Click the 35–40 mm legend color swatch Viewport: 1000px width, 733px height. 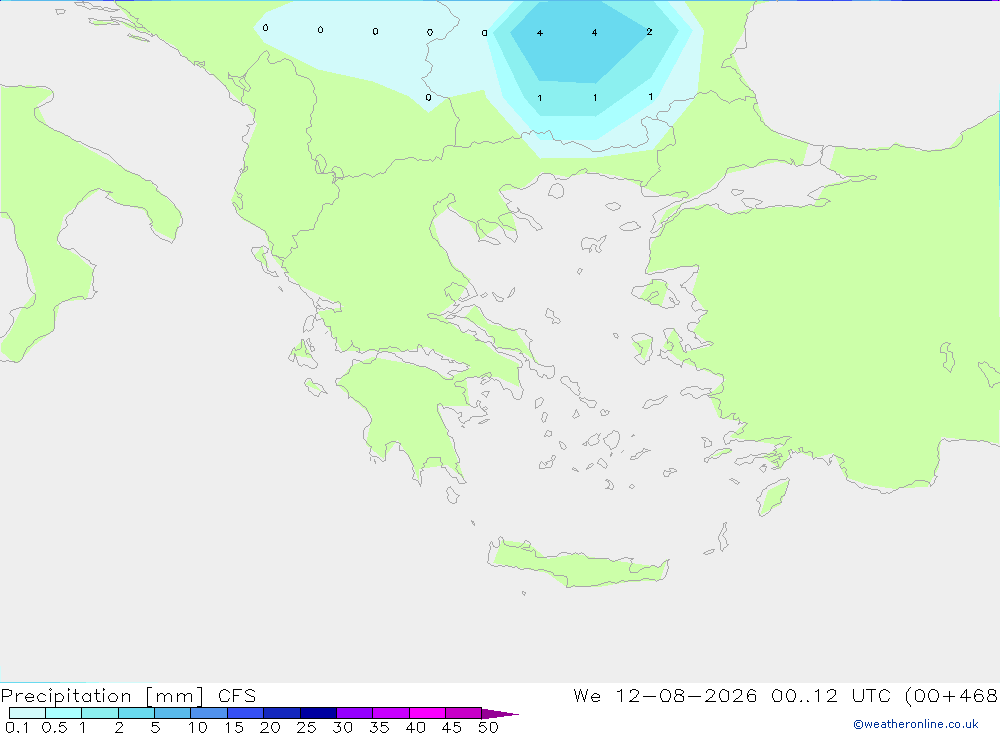tap(390, 713)
